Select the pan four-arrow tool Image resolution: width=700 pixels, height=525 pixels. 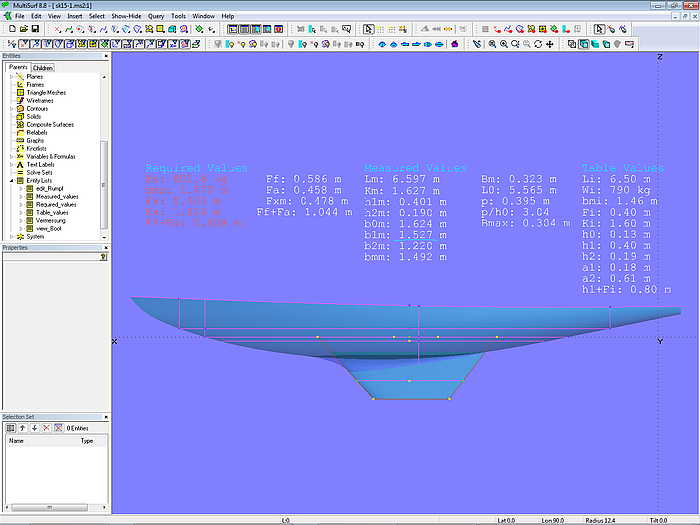click(550, 44)
